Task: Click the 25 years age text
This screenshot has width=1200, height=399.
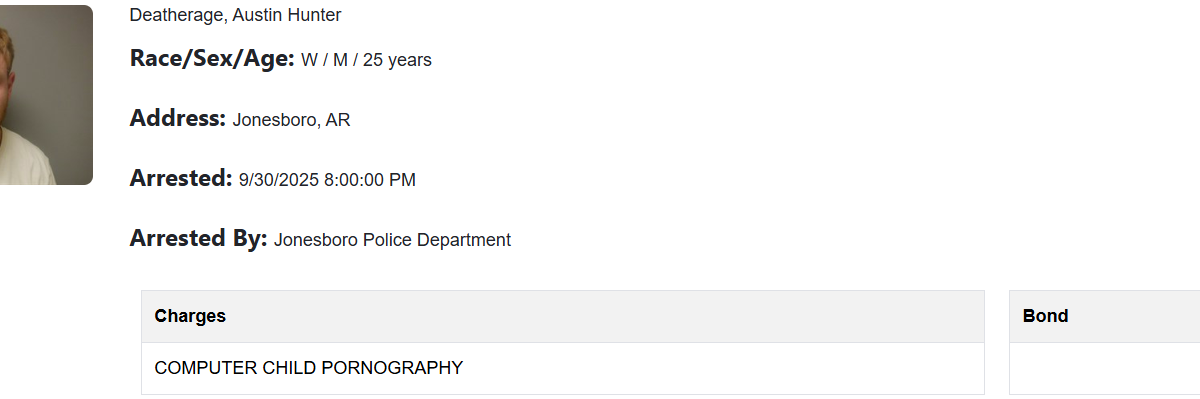Action: [x=397, y=60]
